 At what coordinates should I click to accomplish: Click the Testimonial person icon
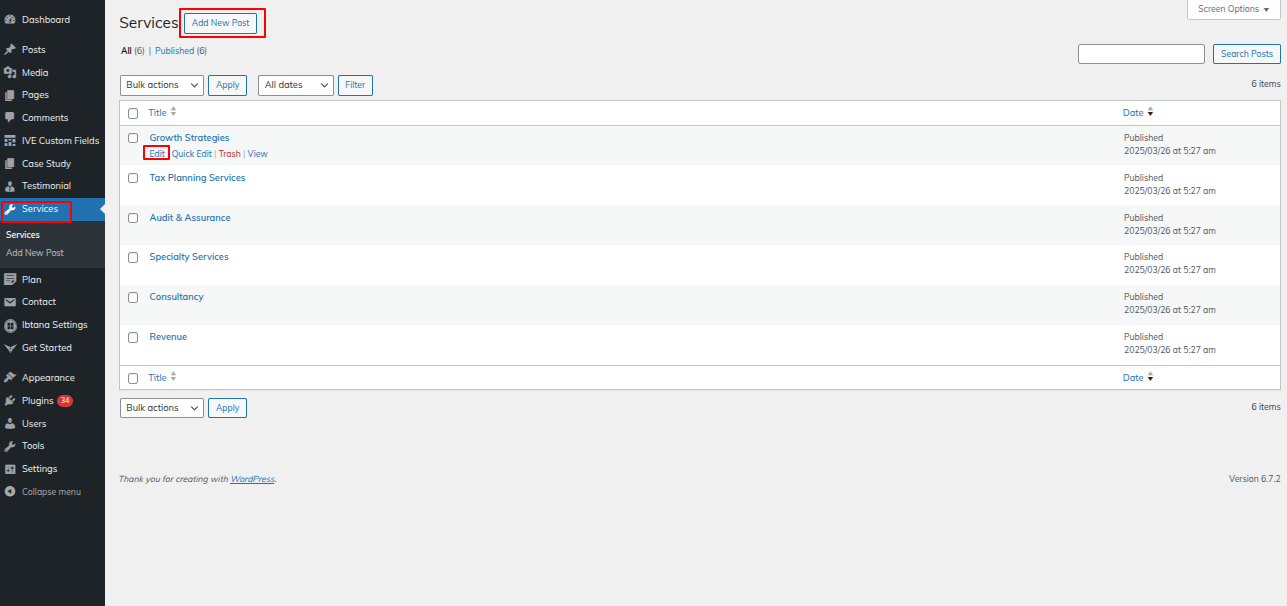(x=10, y=186)
